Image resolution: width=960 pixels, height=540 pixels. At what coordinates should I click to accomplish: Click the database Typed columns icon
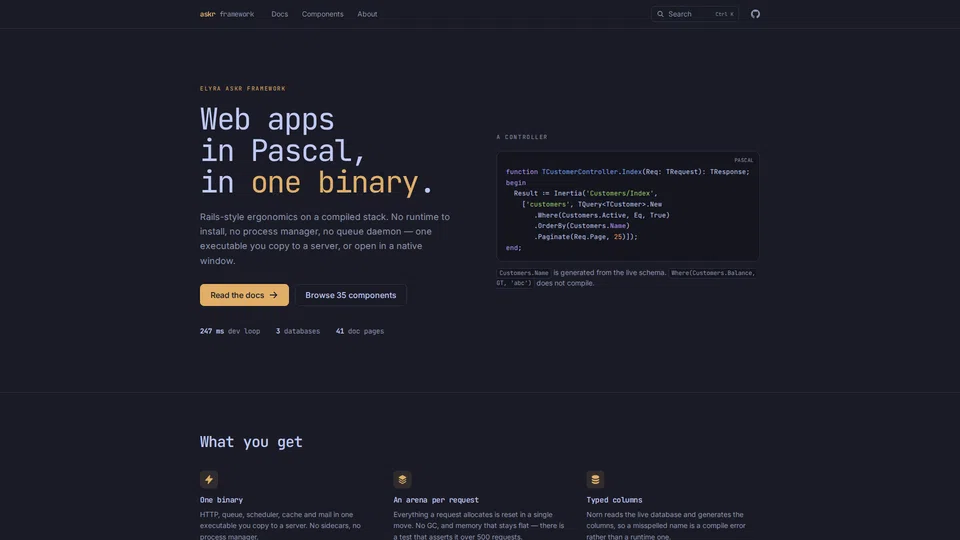coord(595,479)
